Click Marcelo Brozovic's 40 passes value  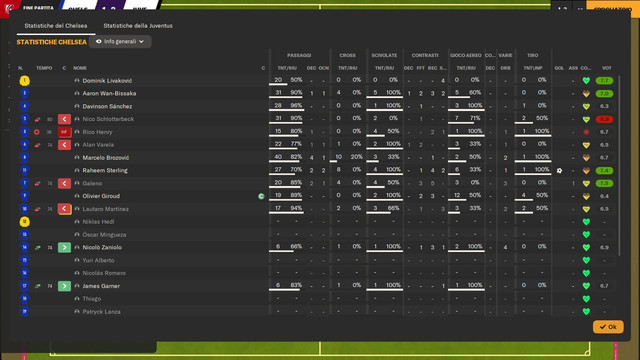pyautogui.click(x=278, y=157)
